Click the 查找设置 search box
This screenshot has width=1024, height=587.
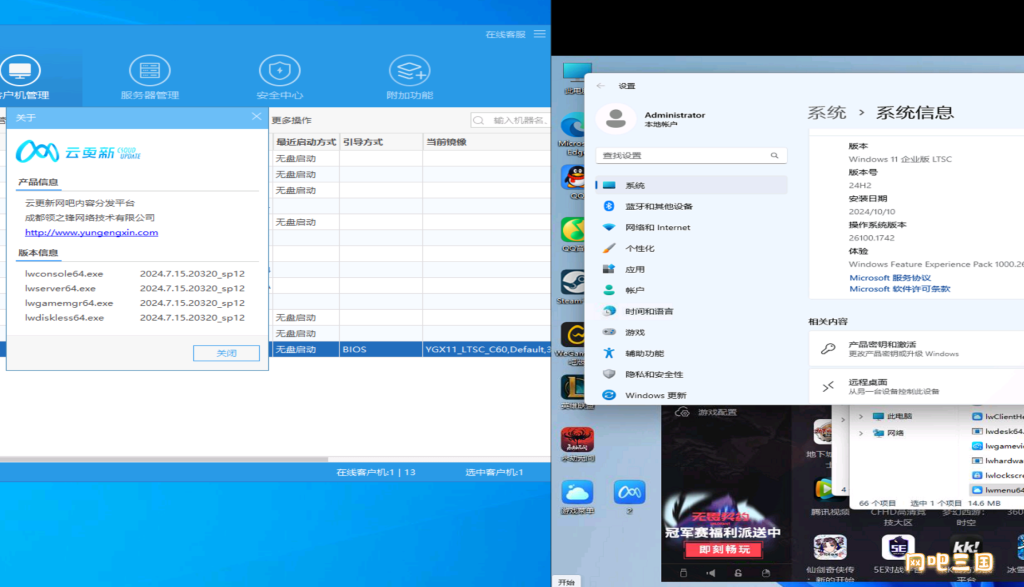point(691,155)
